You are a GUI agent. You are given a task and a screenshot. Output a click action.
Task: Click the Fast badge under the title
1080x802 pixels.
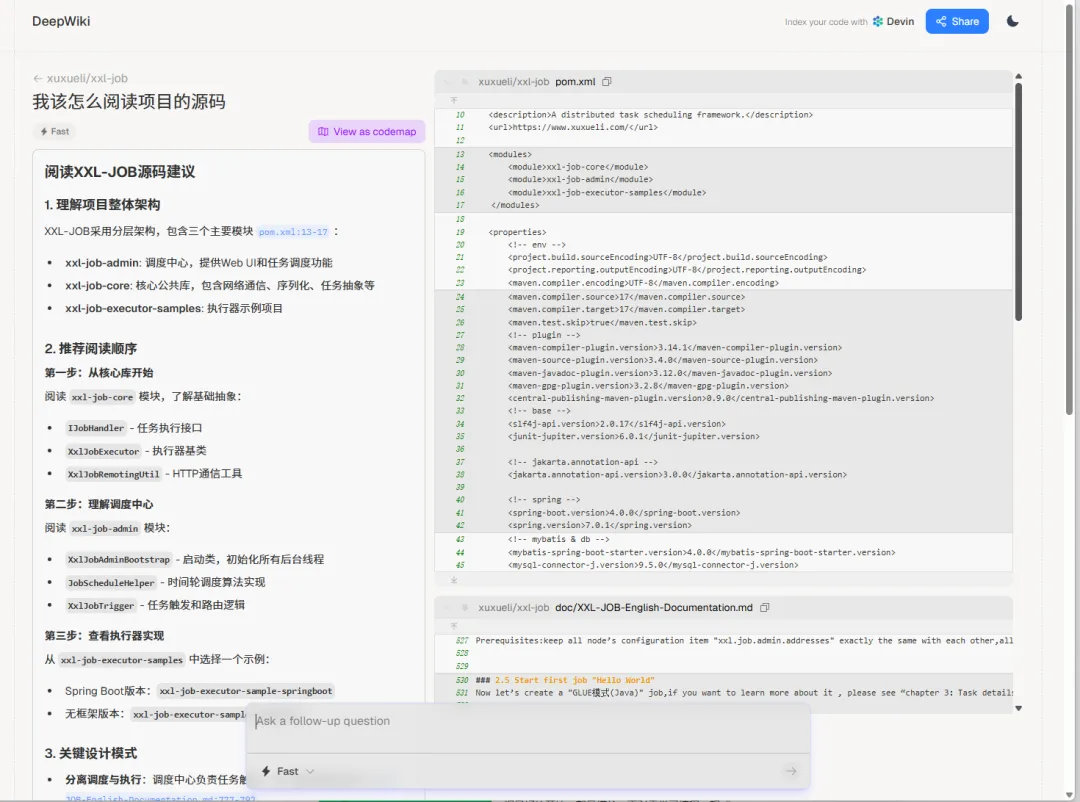tap(54, 132)
